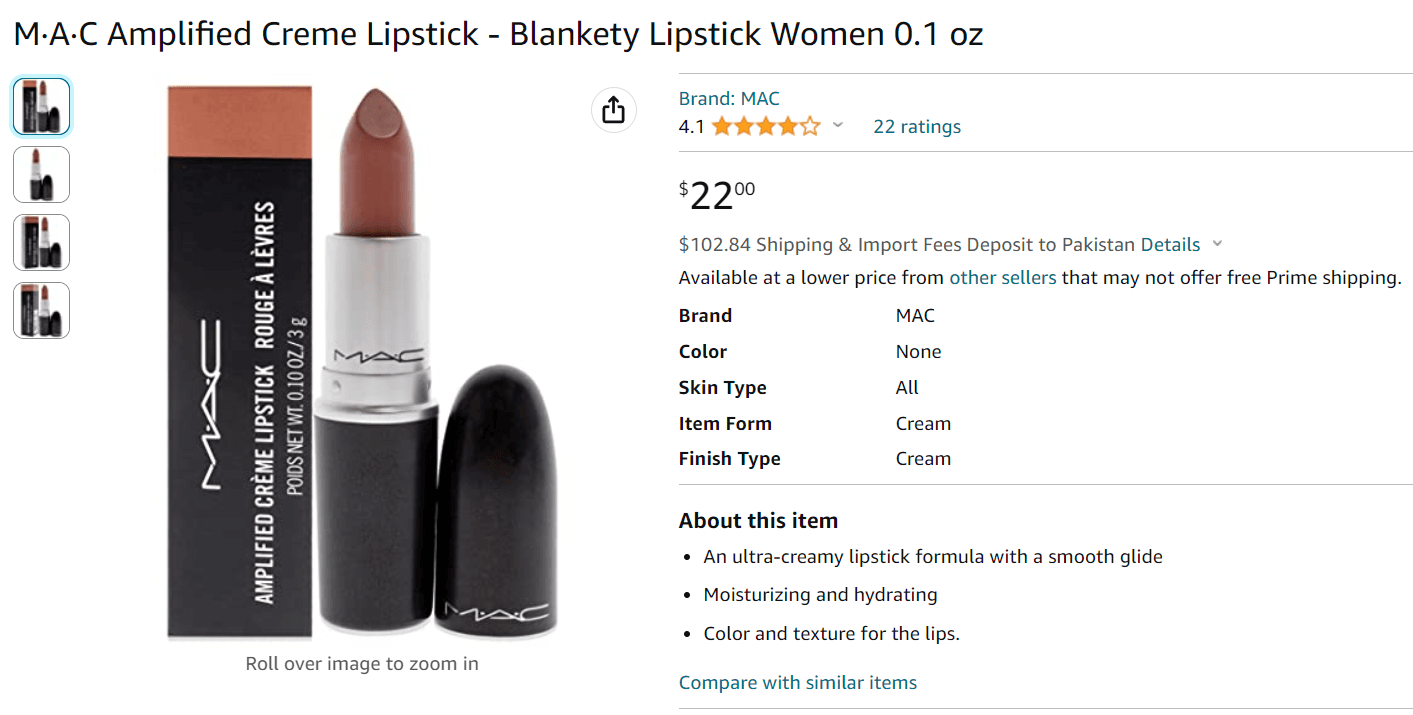1413x715 pixels.
Task: Select the second product thumbnail
Action: pyautogui.click(x=42, y=174)
